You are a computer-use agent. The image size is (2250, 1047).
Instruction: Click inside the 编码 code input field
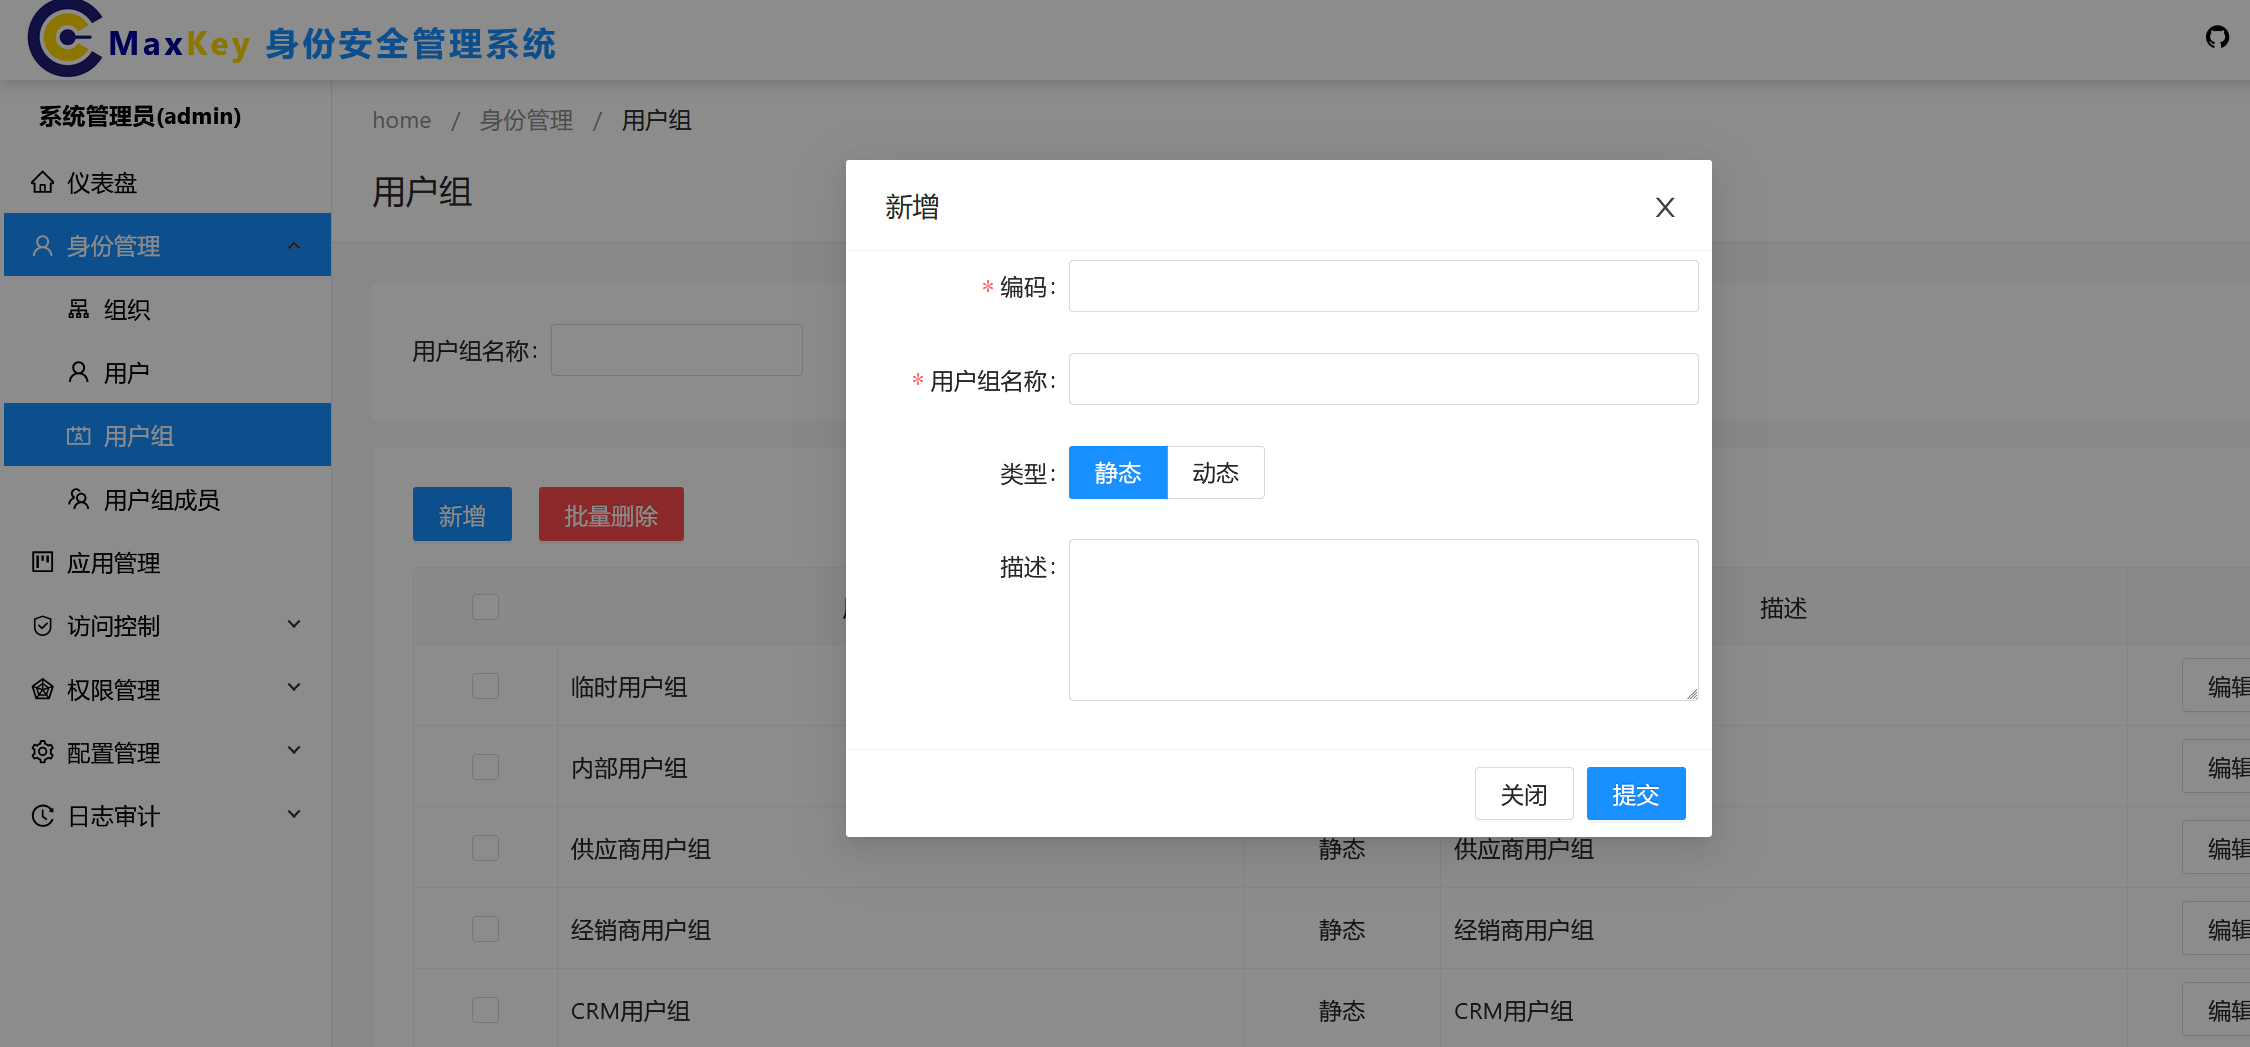pyautogui.click(x=1382, y=286)
